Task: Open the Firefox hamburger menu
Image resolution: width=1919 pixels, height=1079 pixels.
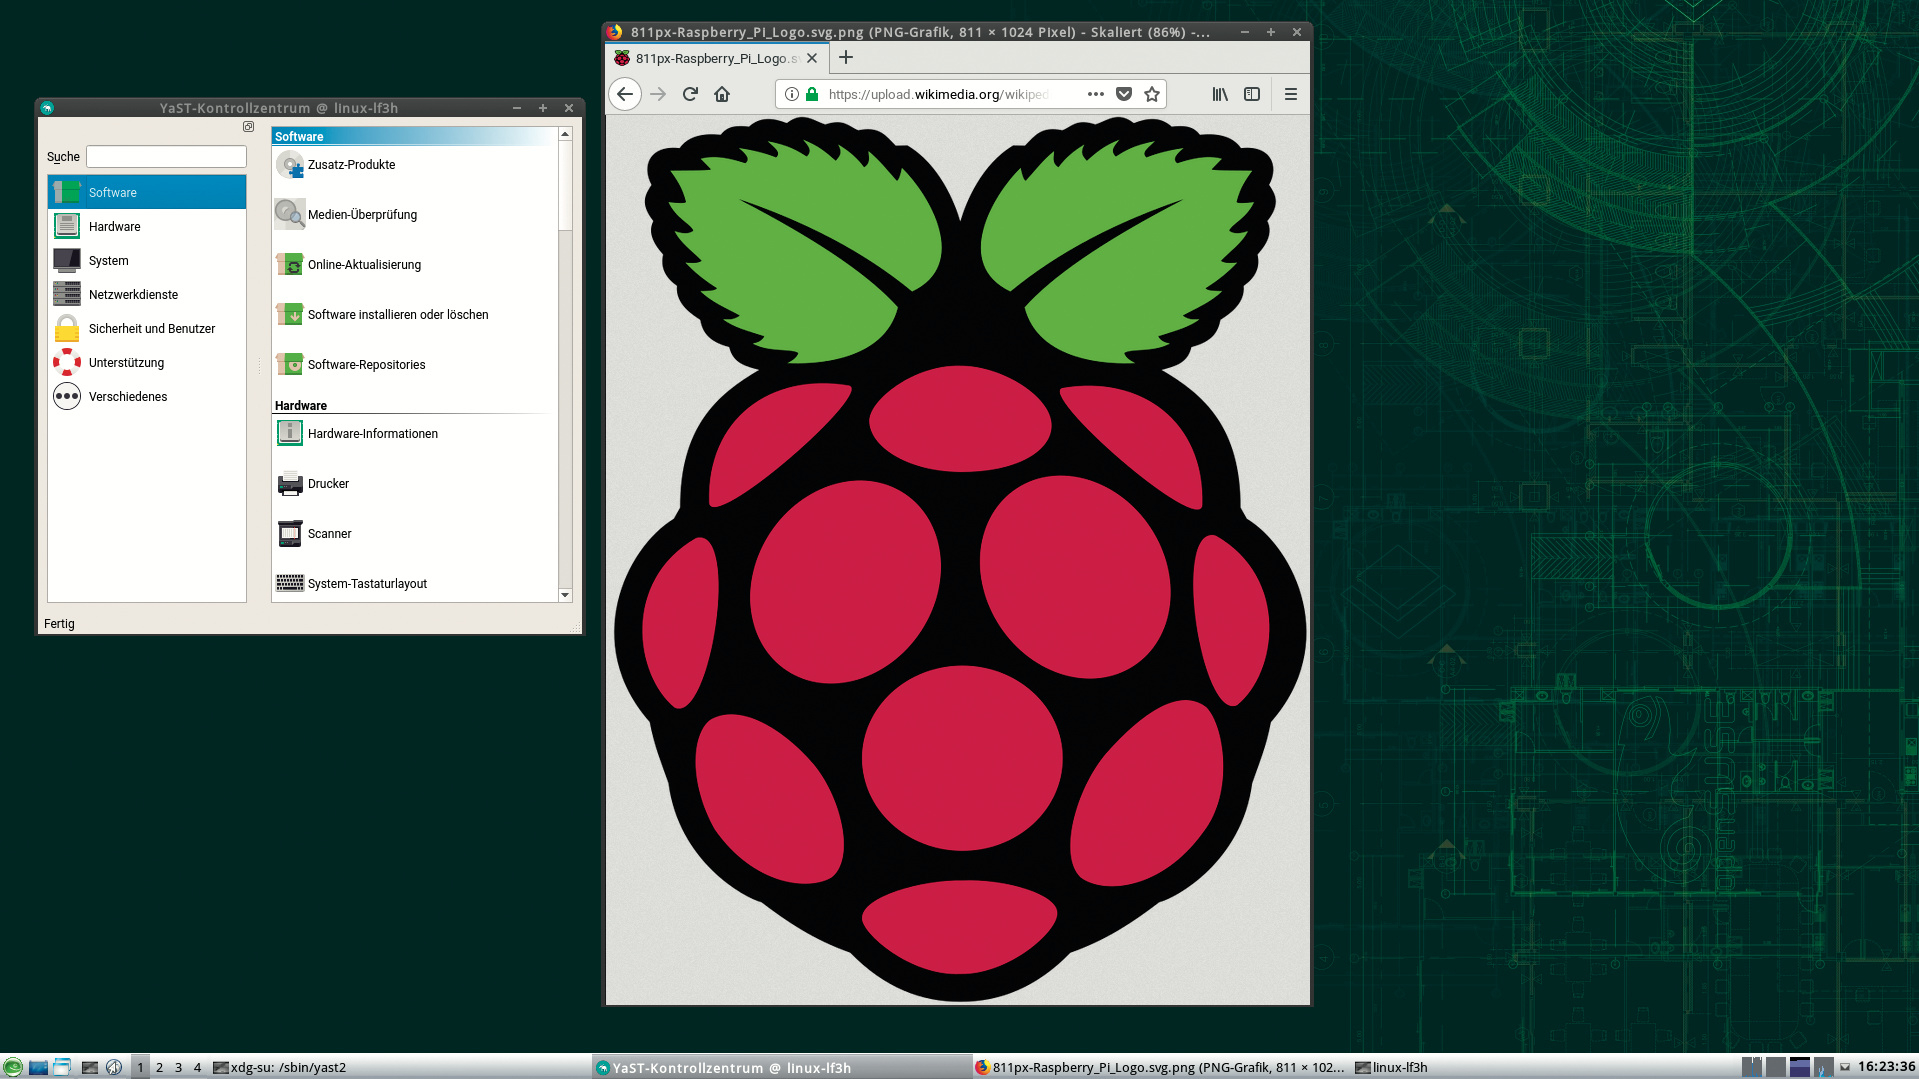Action: tap(1291, 94)
